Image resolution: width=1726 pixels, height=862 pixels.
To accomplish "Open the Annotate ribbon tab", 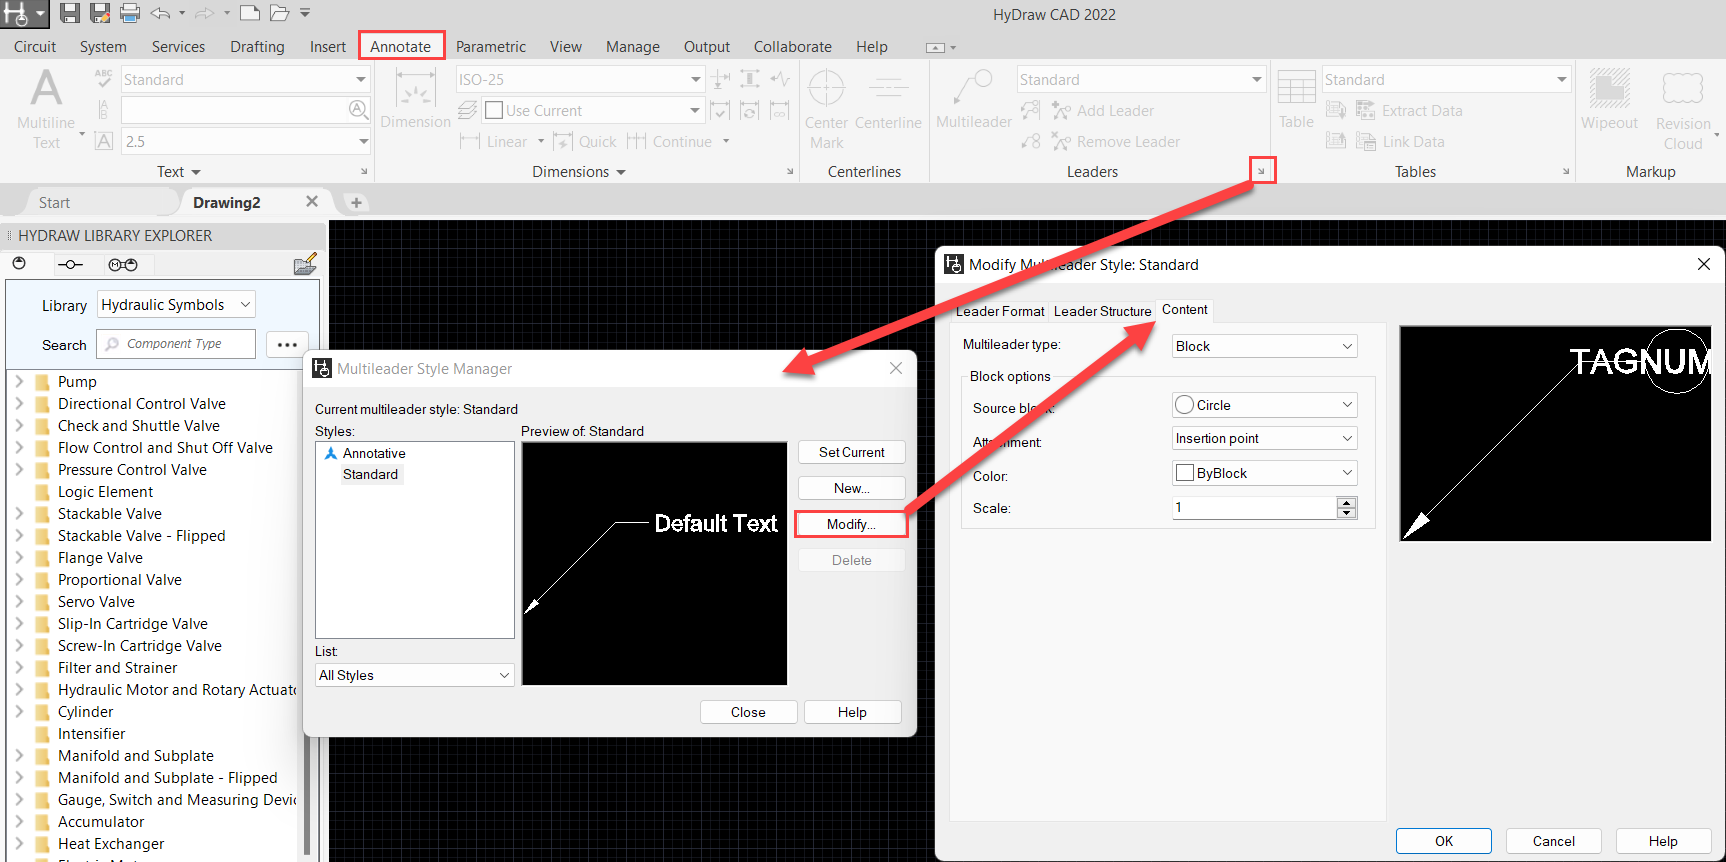I will coord(400,47).
